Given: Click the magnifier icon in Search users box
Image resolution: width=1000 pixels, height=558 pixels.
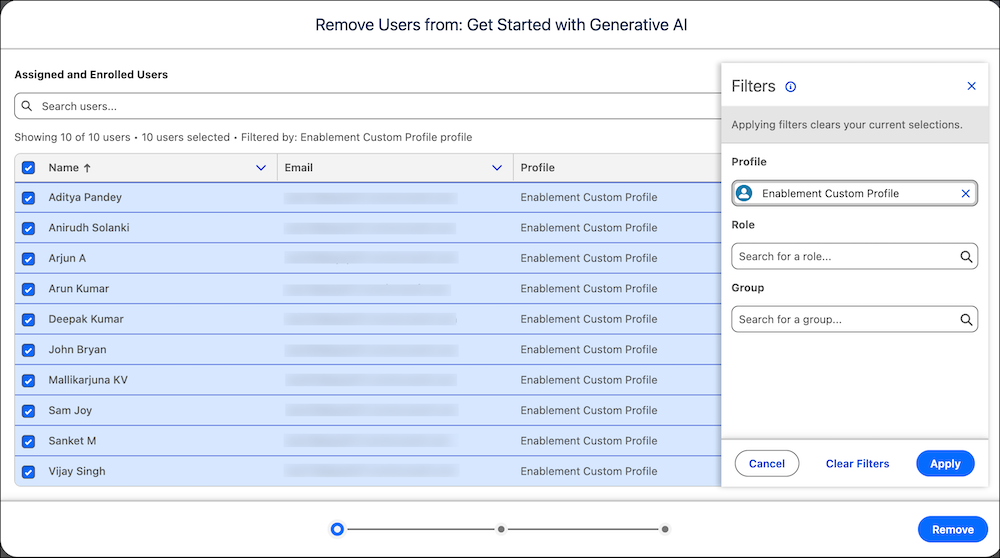Looking at the screenshot, I should coord(27,106).
